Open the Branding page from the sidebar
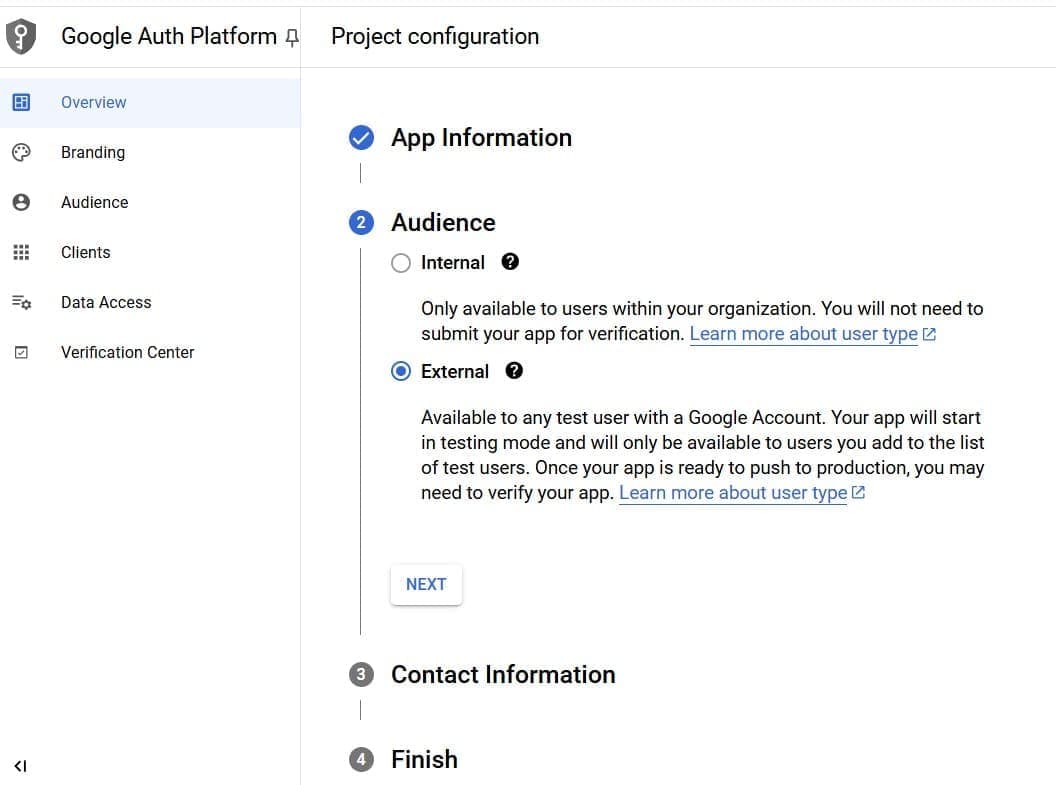Image resolution: width=1056 pixels, height=785 pixels. pyautogui.click(x=93, y=151)
